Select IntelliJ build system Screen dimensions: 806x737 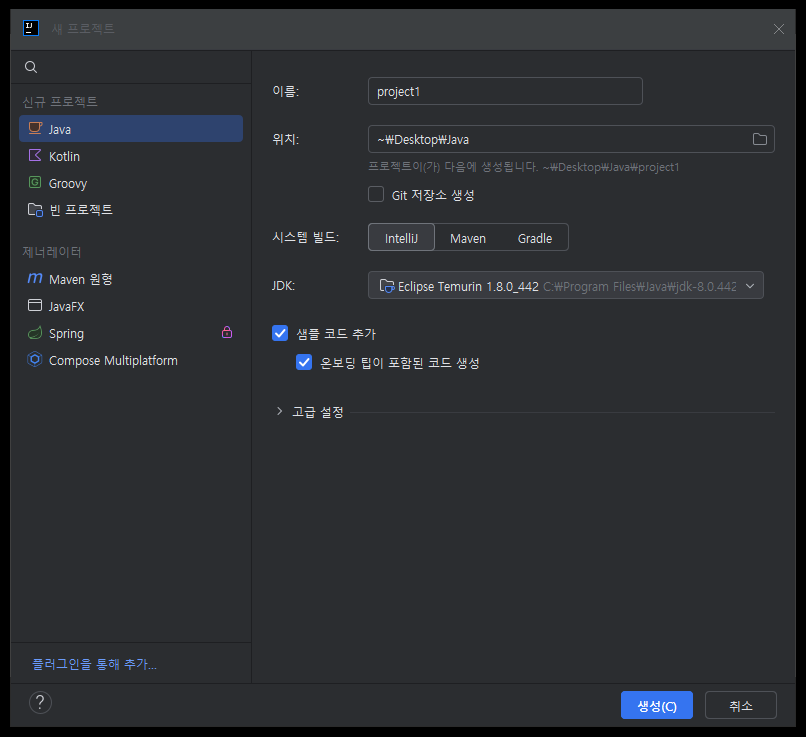(x=401, y=238)
